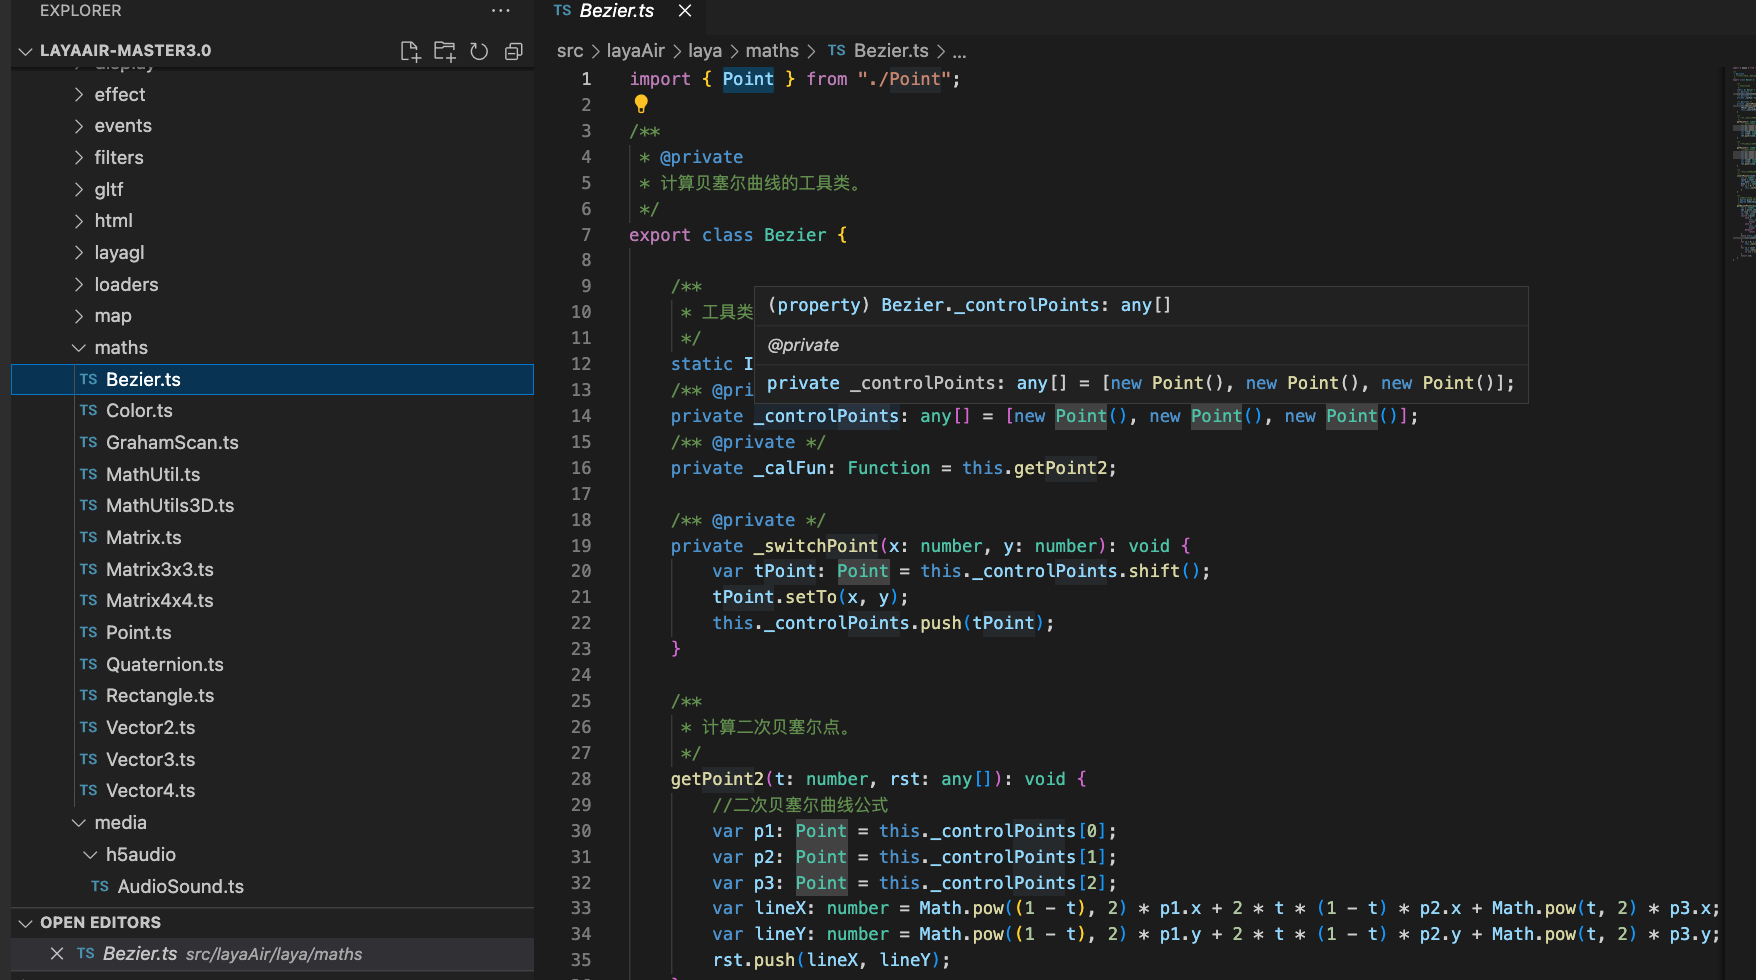Image resolution: width=1756 pixels, height=980 pixels.
Task: Click the minimap code overview
Action: tap(1743, 160)
